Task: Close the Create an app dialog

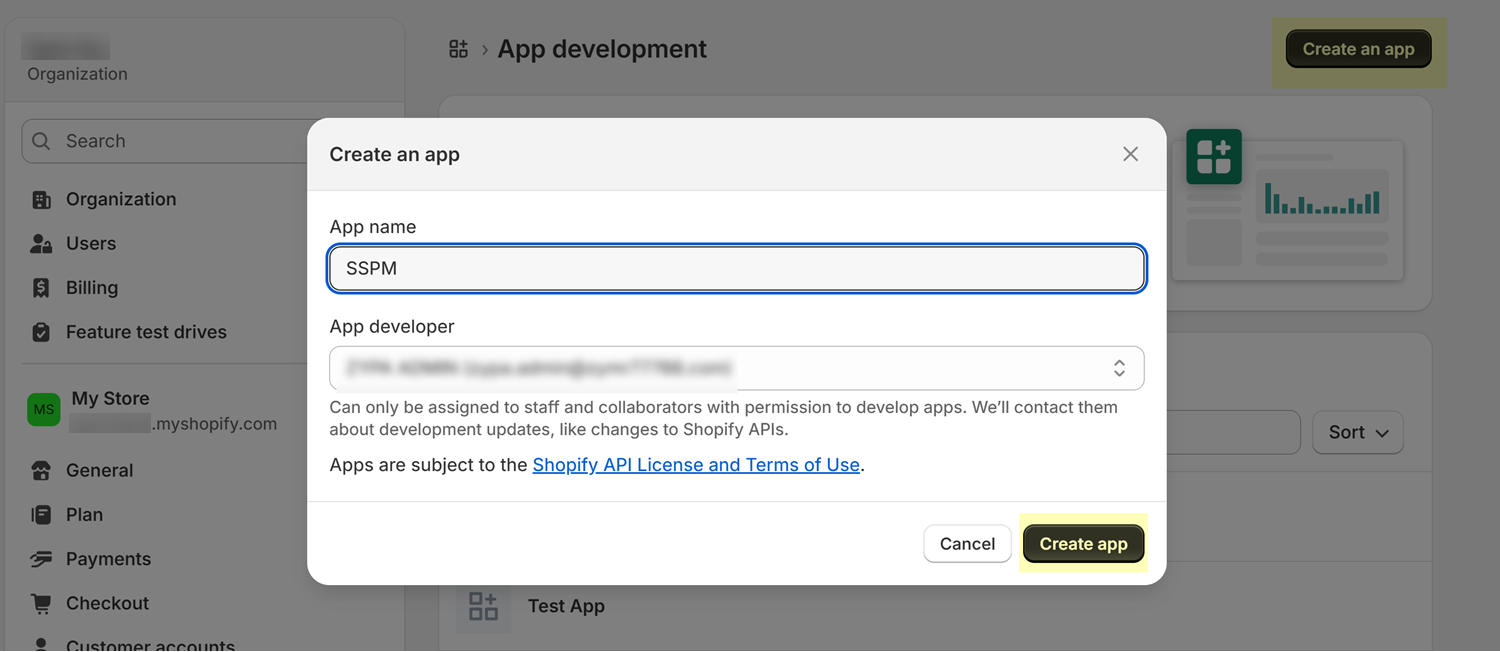Action: pyautogui.click(x=1130, y=154)
